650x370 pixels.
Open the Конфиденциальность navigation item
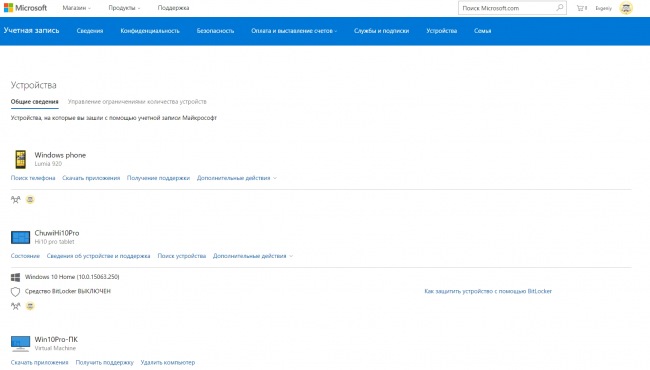[x=150, y=31]
